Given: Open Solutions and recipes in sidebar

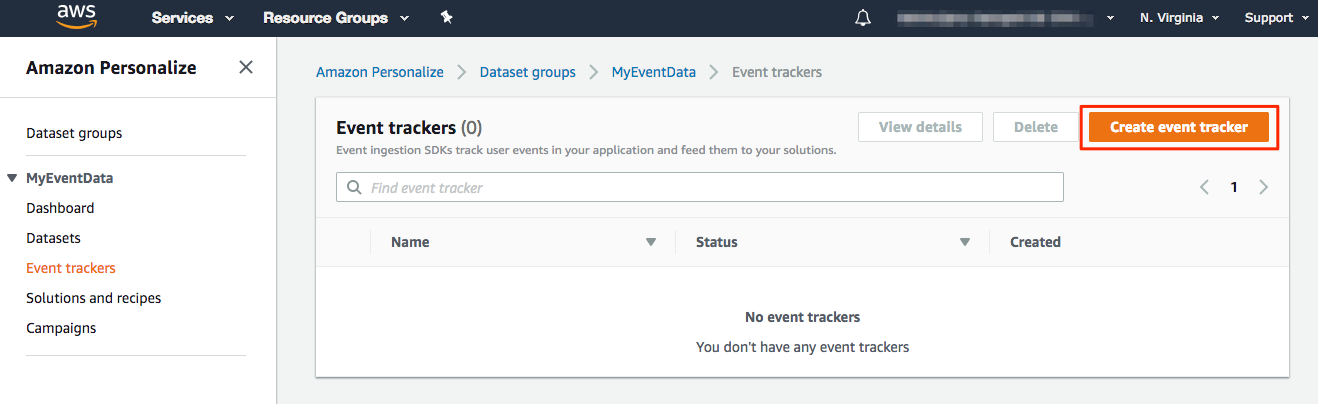Looking at the screenshot, I should click(x=93, y=298).
